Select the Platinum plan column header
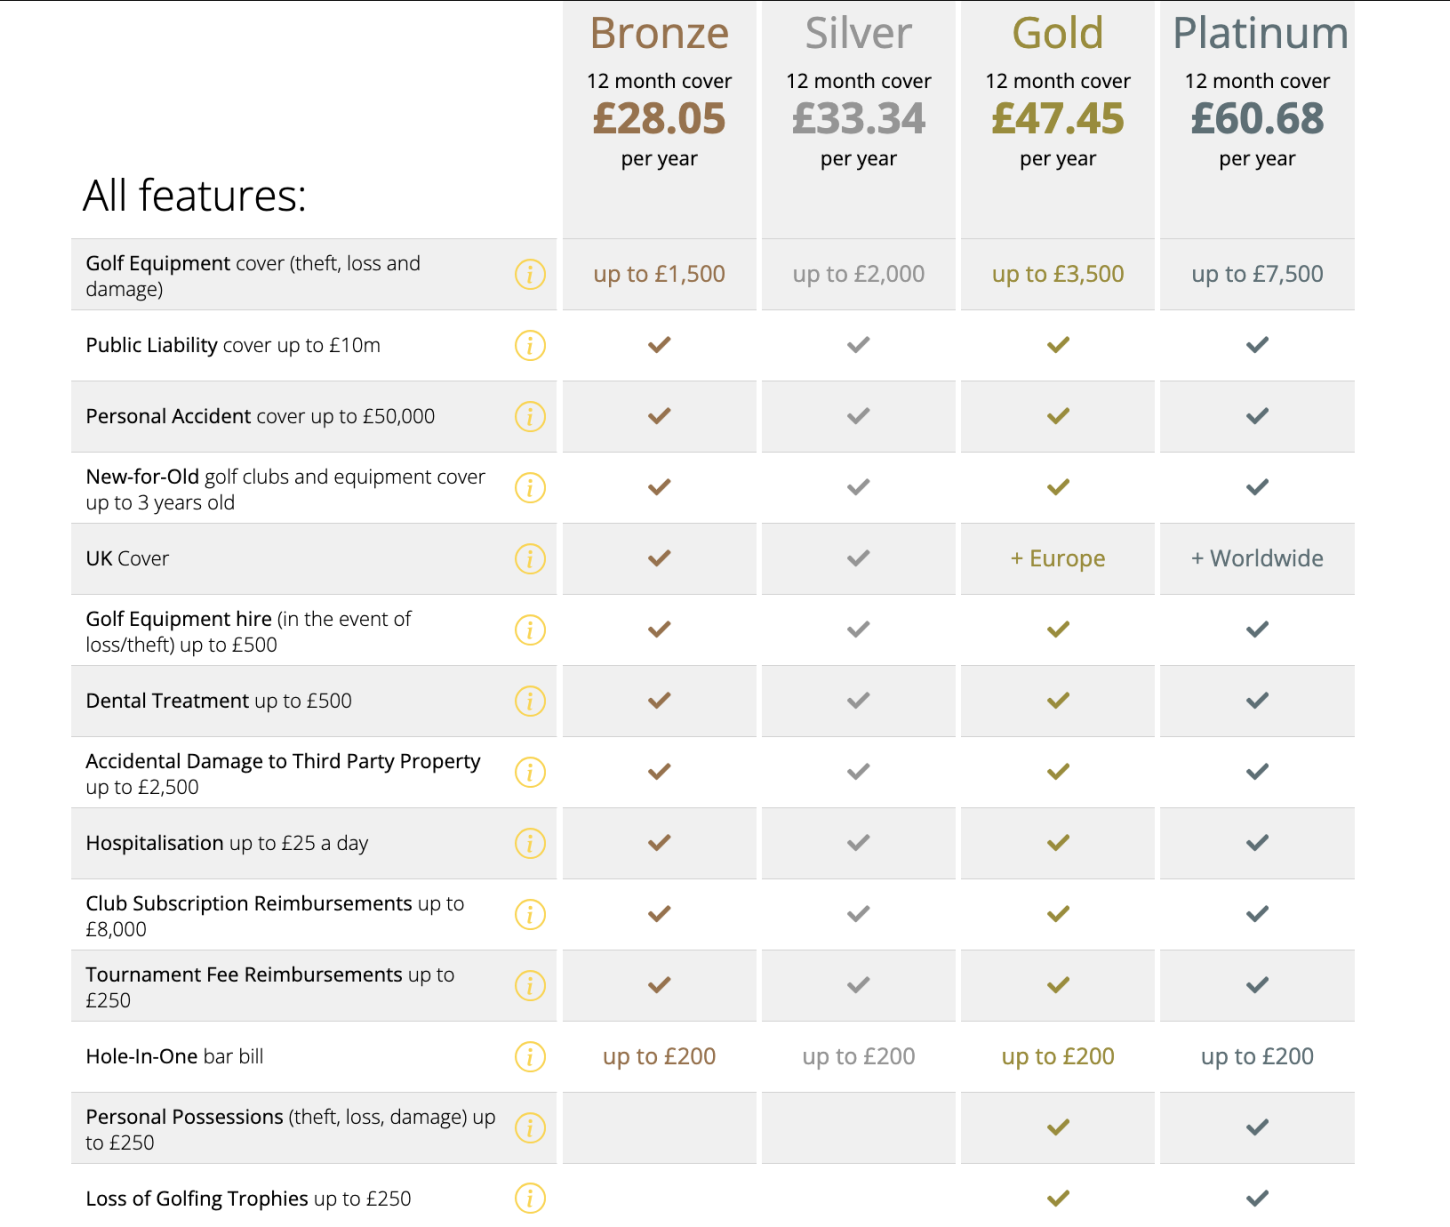This screenshot has height=1227, width=1450. coord(1259,33)
